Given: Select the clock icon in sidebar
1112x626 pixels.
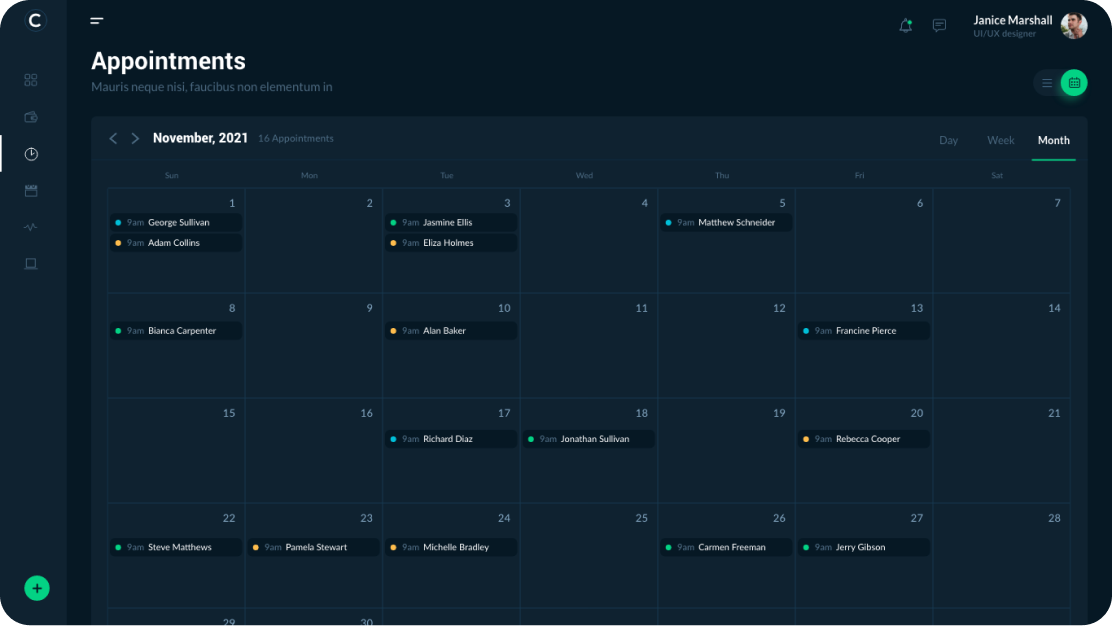Looking at the screenshot, I should (x=31, y=154).
